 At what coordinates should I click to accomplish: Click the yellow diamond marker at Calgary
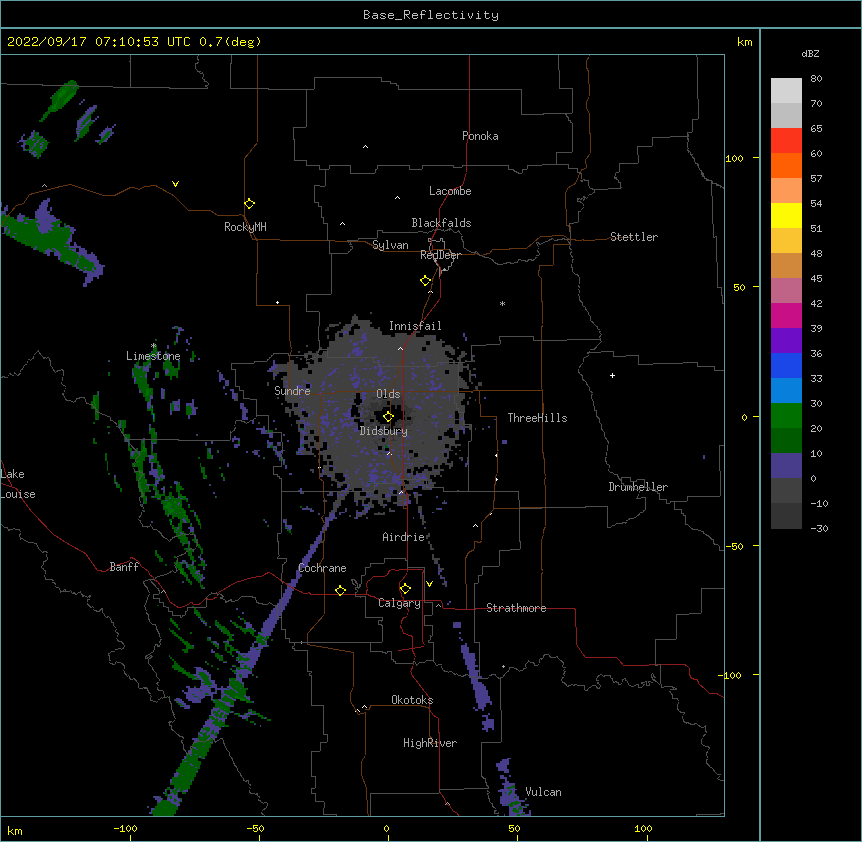click(405, 589)
